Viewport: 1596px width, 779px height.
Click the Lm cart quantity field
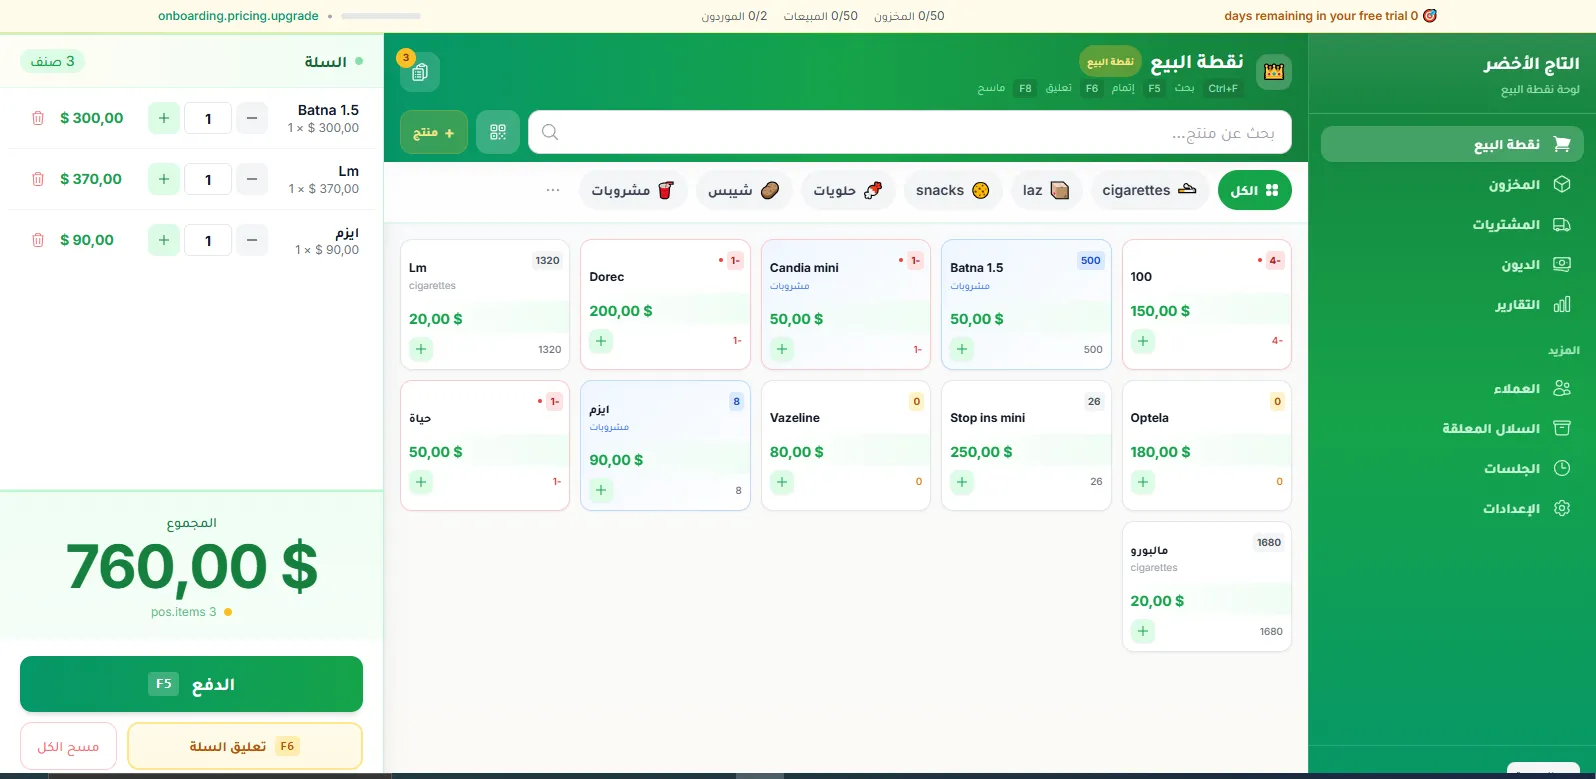(x=208, y=179)
